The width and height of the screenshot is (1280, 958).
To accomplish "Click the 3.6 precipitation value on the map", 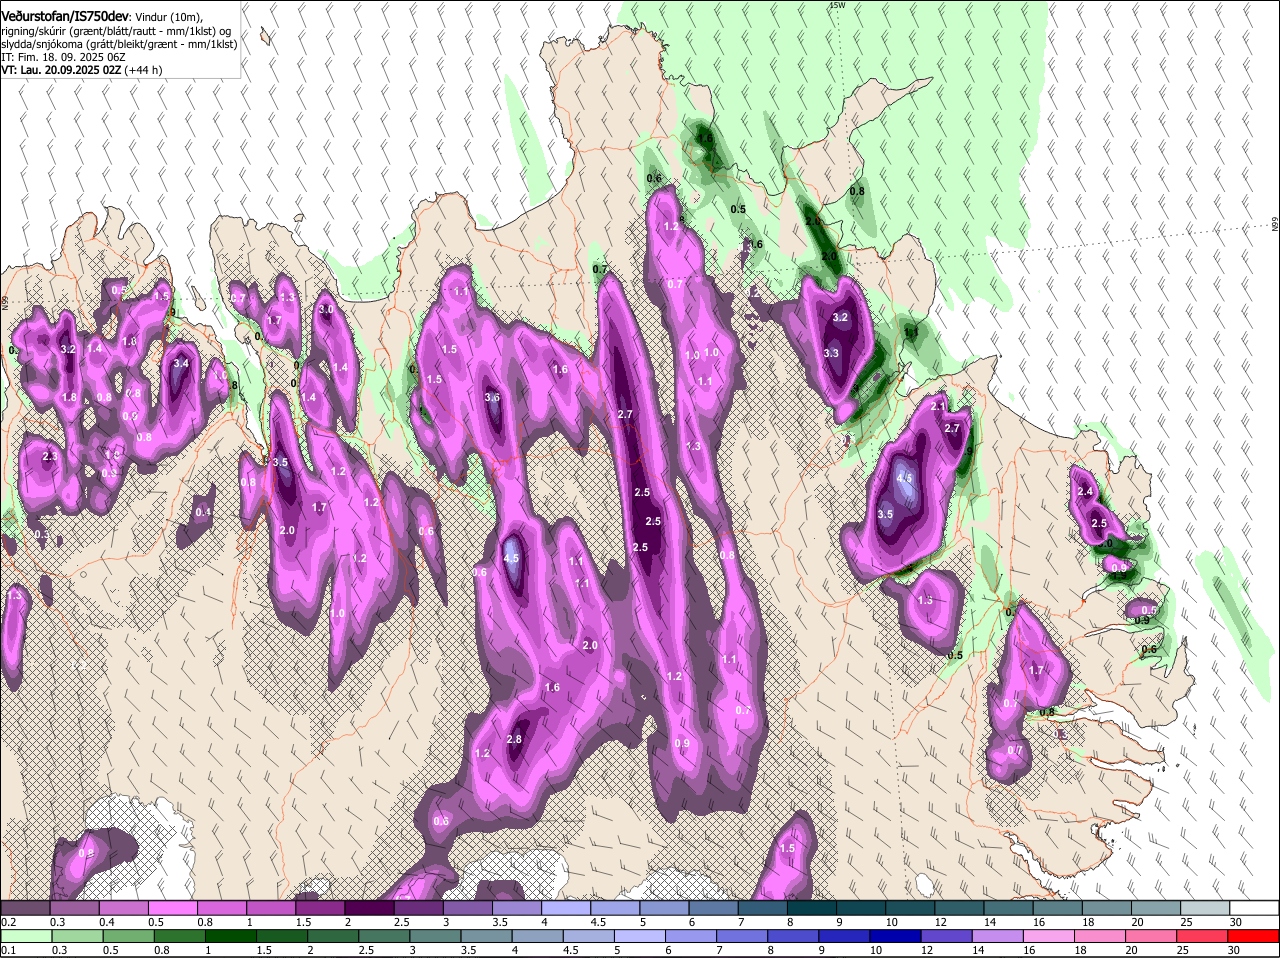I will [492, 397].
